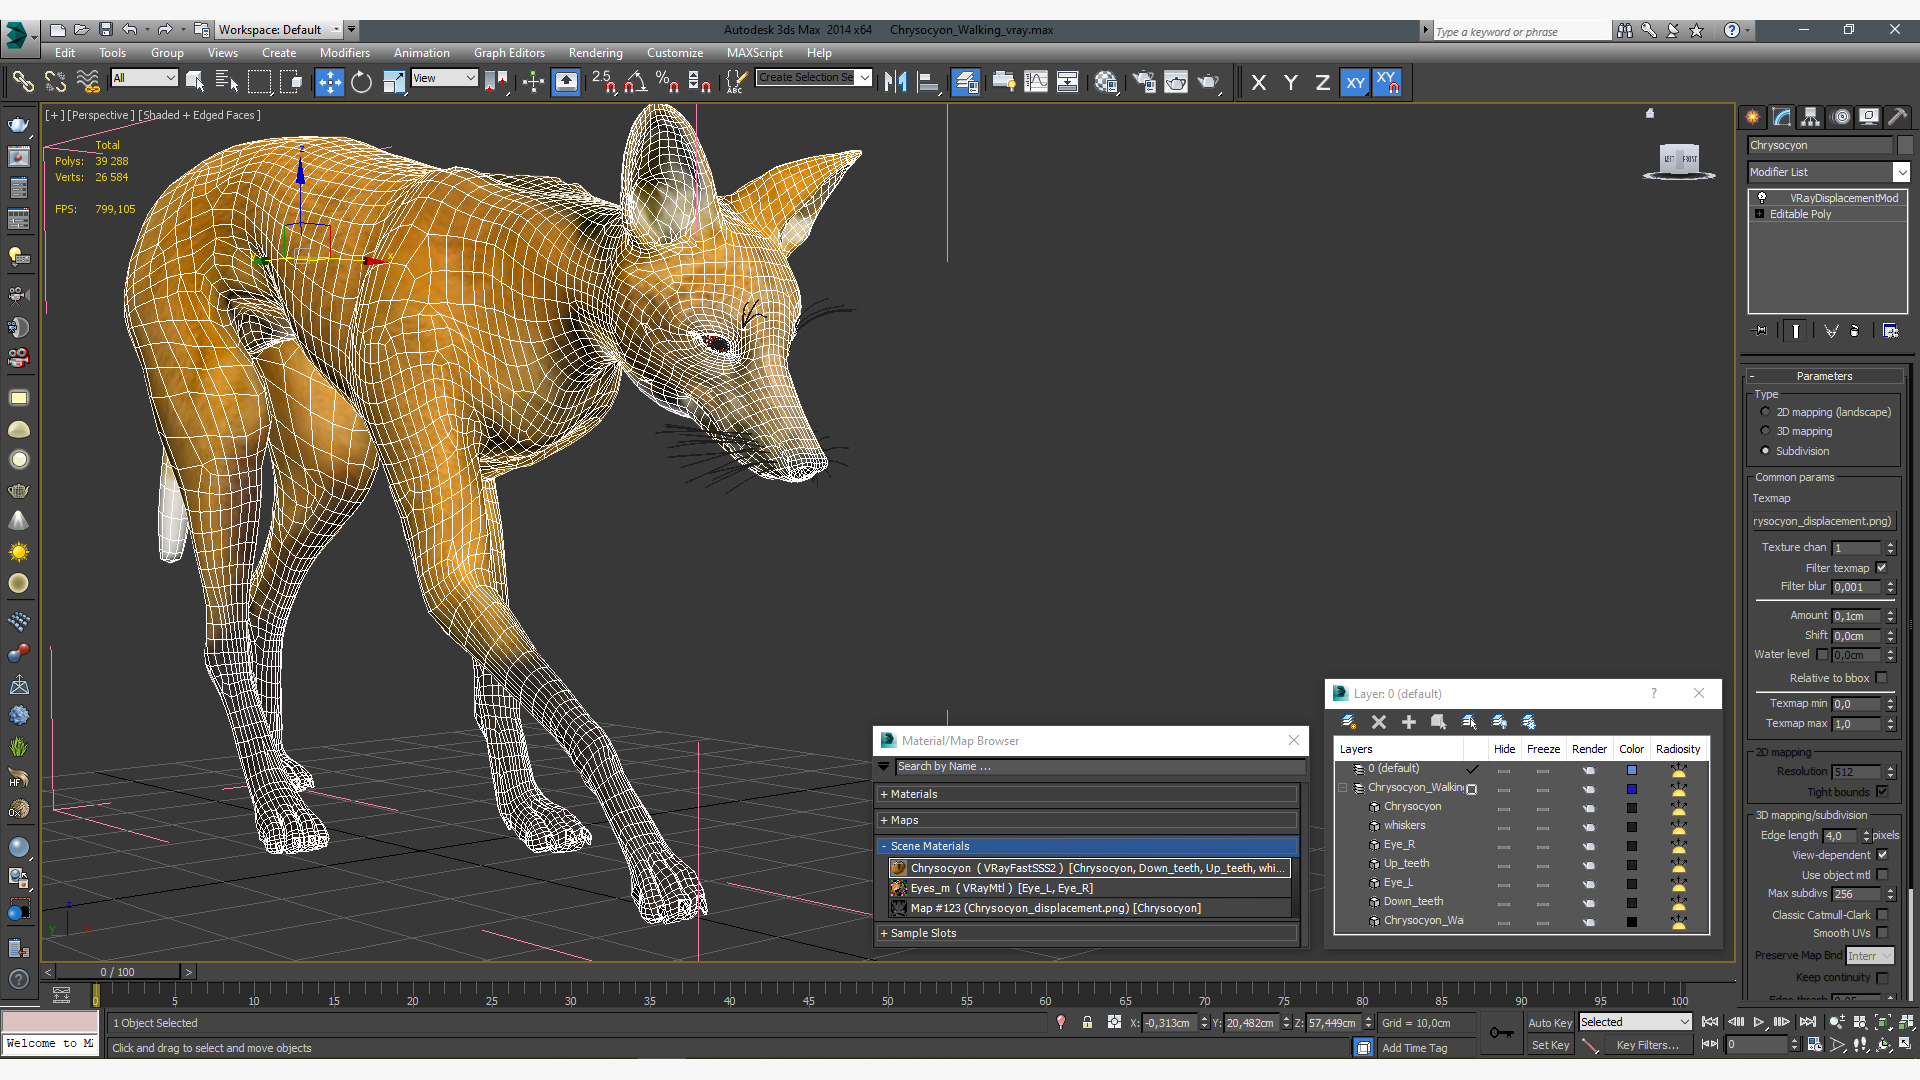Activate the Select Object tool

pos(195,82)
